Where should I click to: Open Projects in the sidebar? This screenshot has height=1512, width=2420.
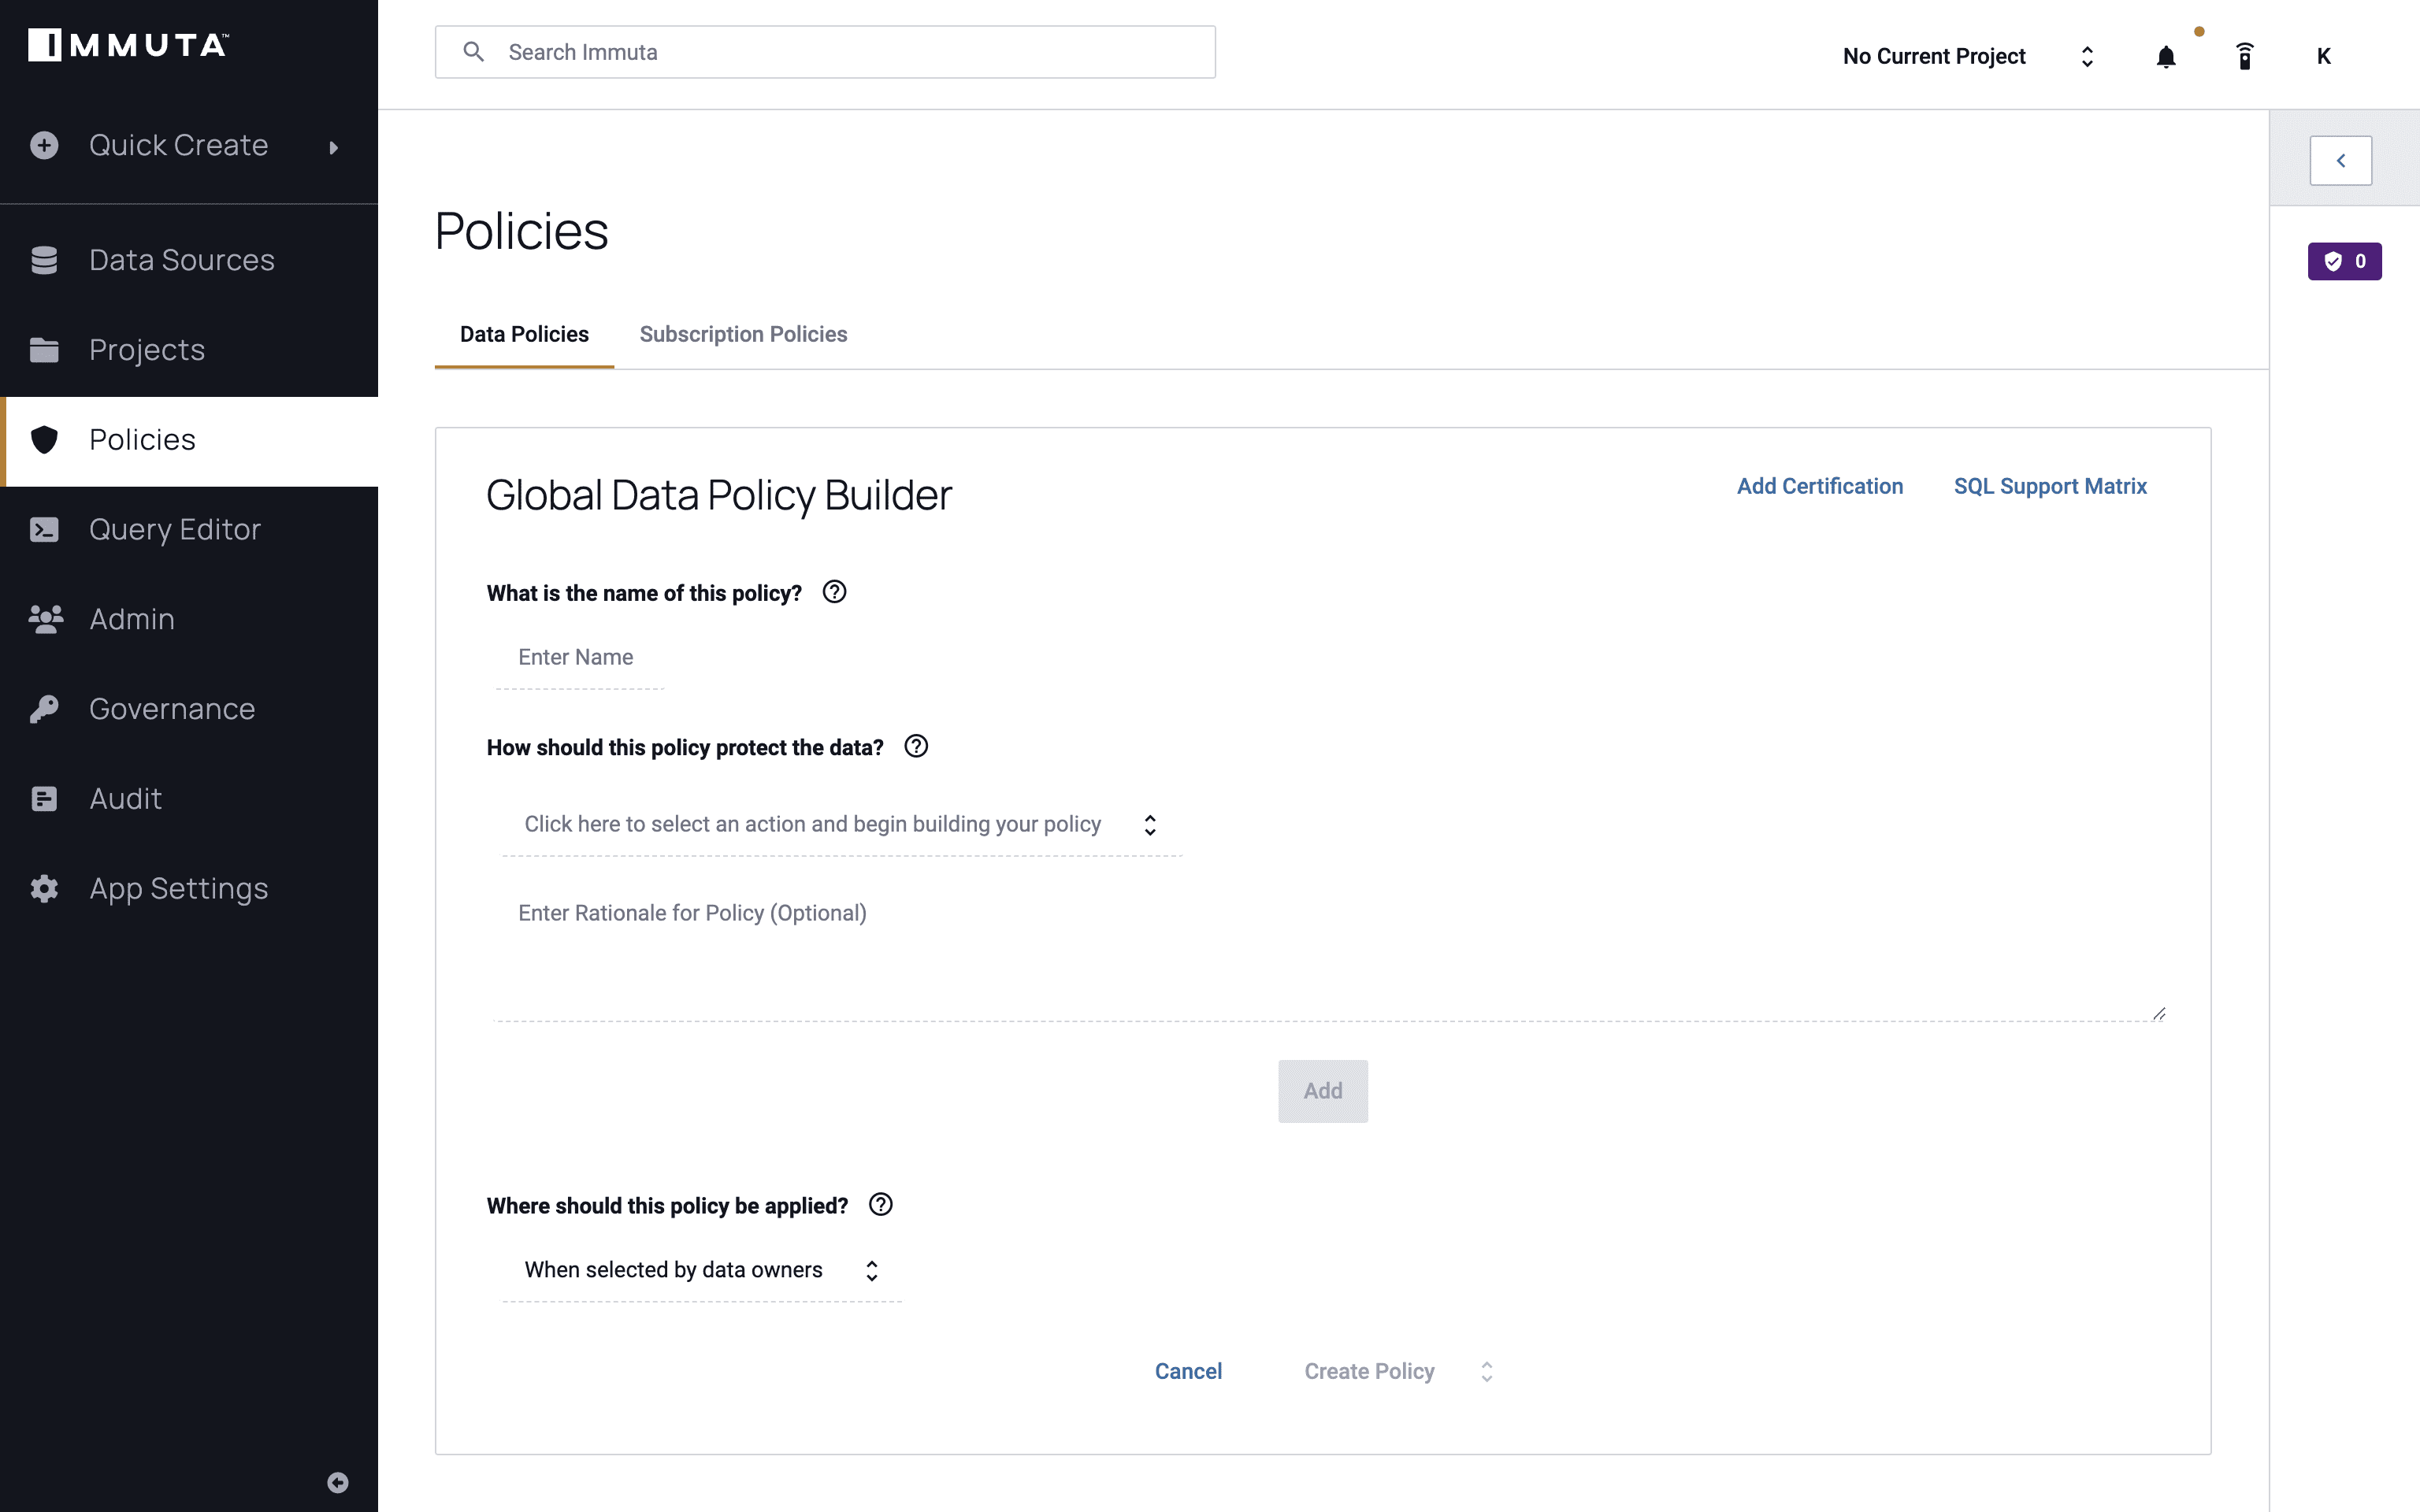[189, 350]
